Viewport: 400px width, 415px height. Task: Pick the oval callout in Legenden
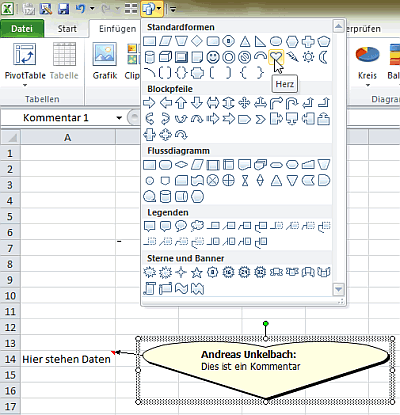coord(181,226)
